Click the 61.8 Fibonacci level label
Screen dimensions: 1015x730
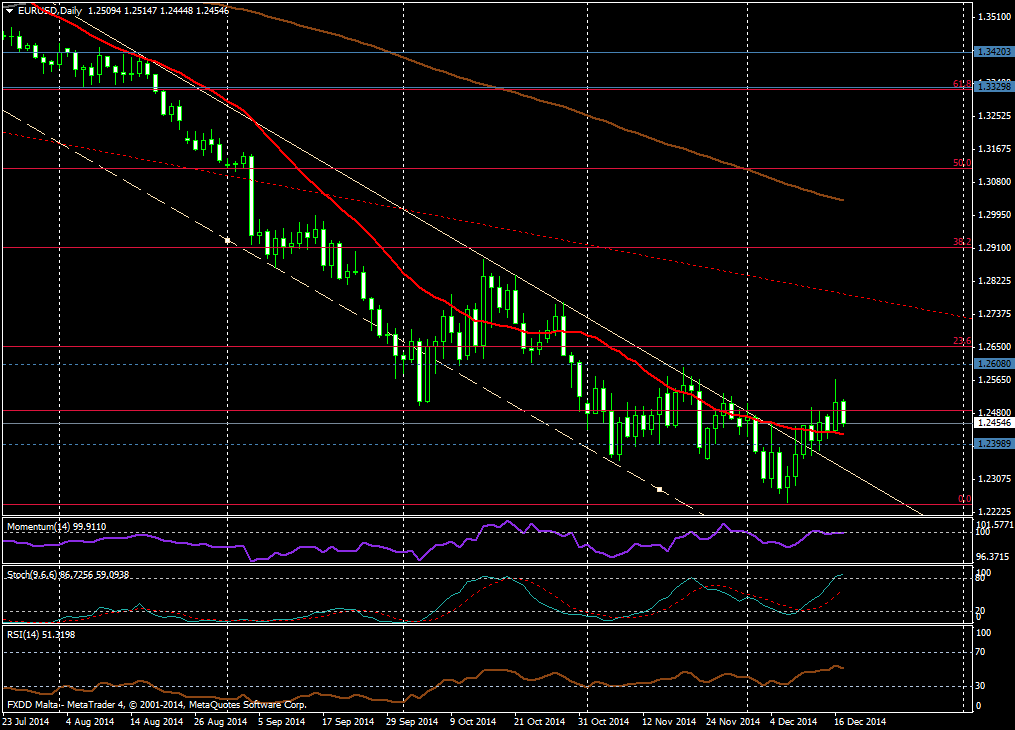[x=961, y=85]
